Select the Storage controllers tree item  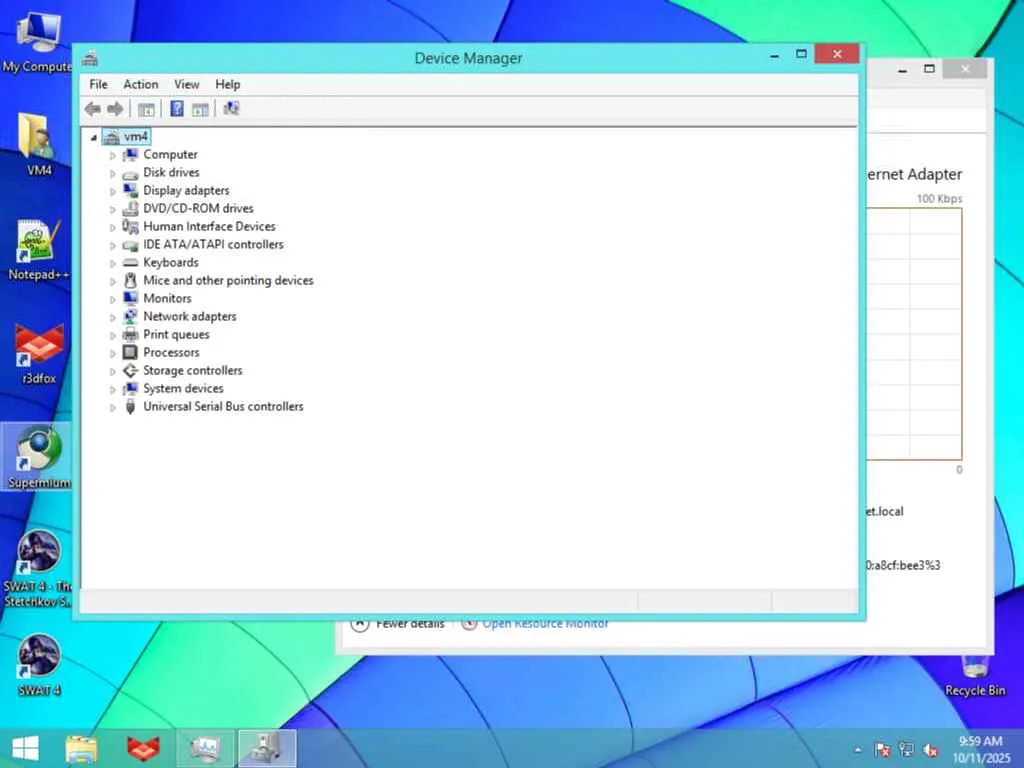click(193, 370)
